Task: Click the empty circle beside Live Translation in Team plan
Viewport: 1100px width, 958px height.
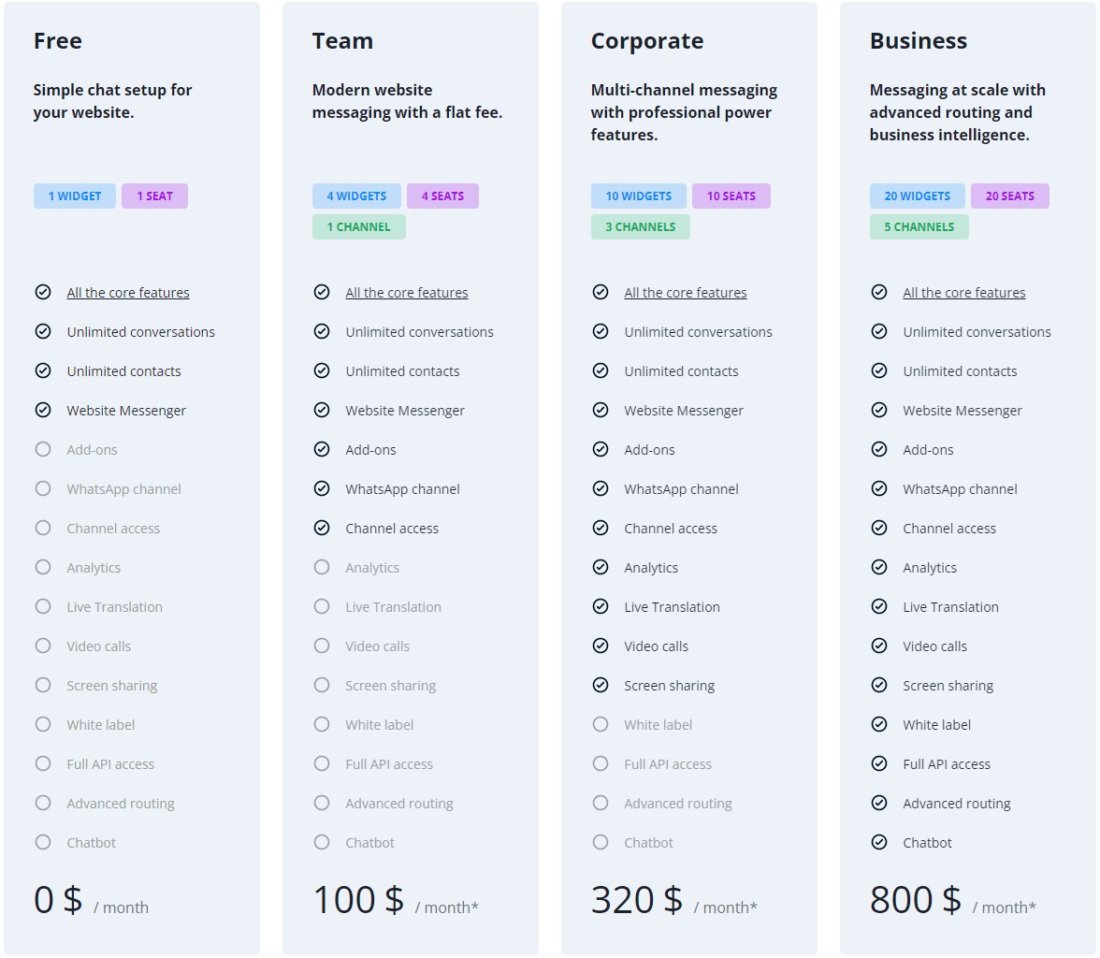Action: click(322, 606)
